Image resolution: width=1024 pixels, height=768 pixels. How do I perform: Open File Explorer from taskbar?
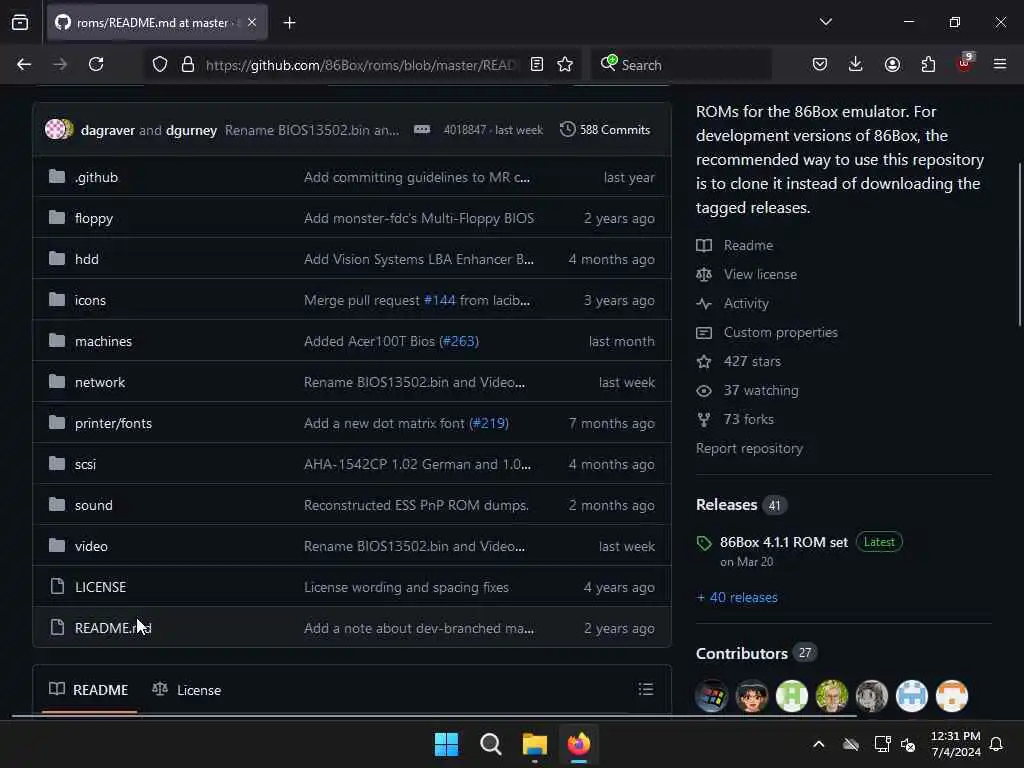coord(534,744)
